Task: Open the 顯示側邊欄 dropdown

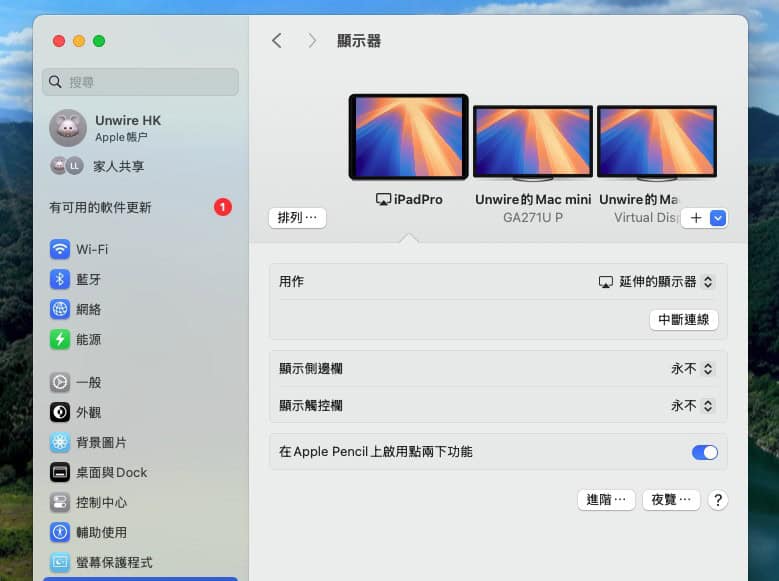Action: [x=692, y=368]
